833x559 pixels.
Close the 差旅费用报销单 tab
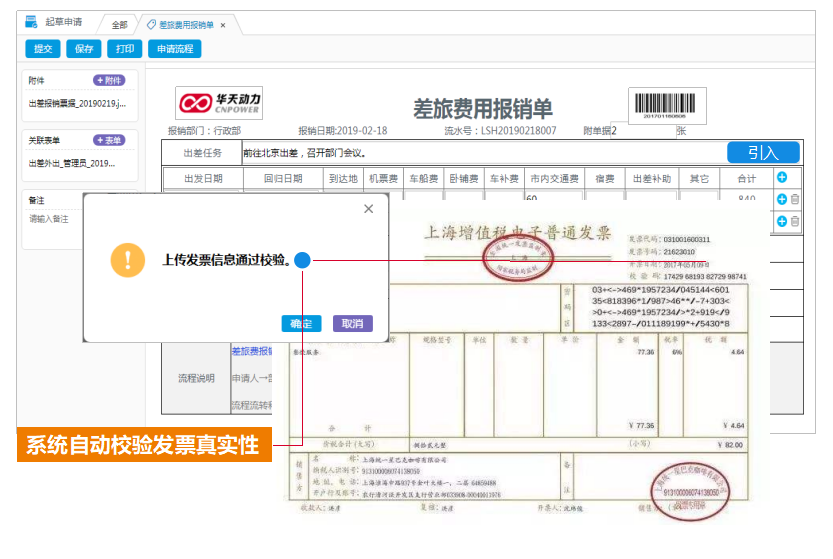223,24
